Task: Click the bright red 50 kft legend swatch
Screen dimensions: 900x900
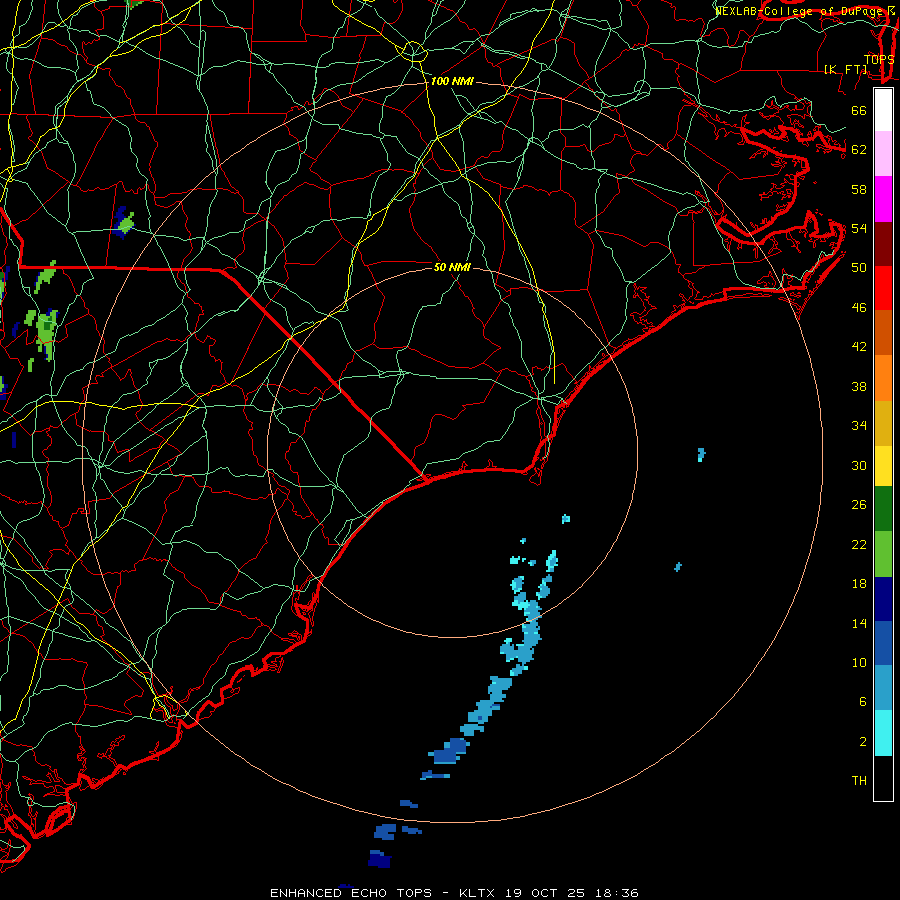Action: point(883,288)
